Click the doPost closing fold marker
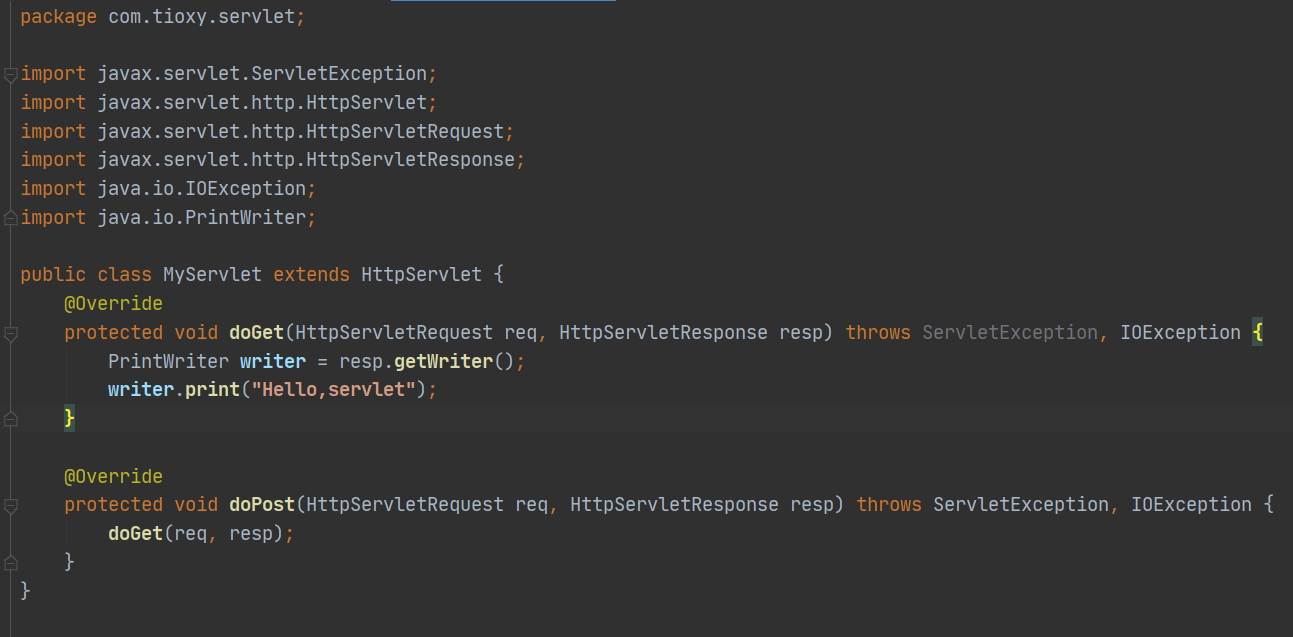1293x637 pixels. pos(10,562)
